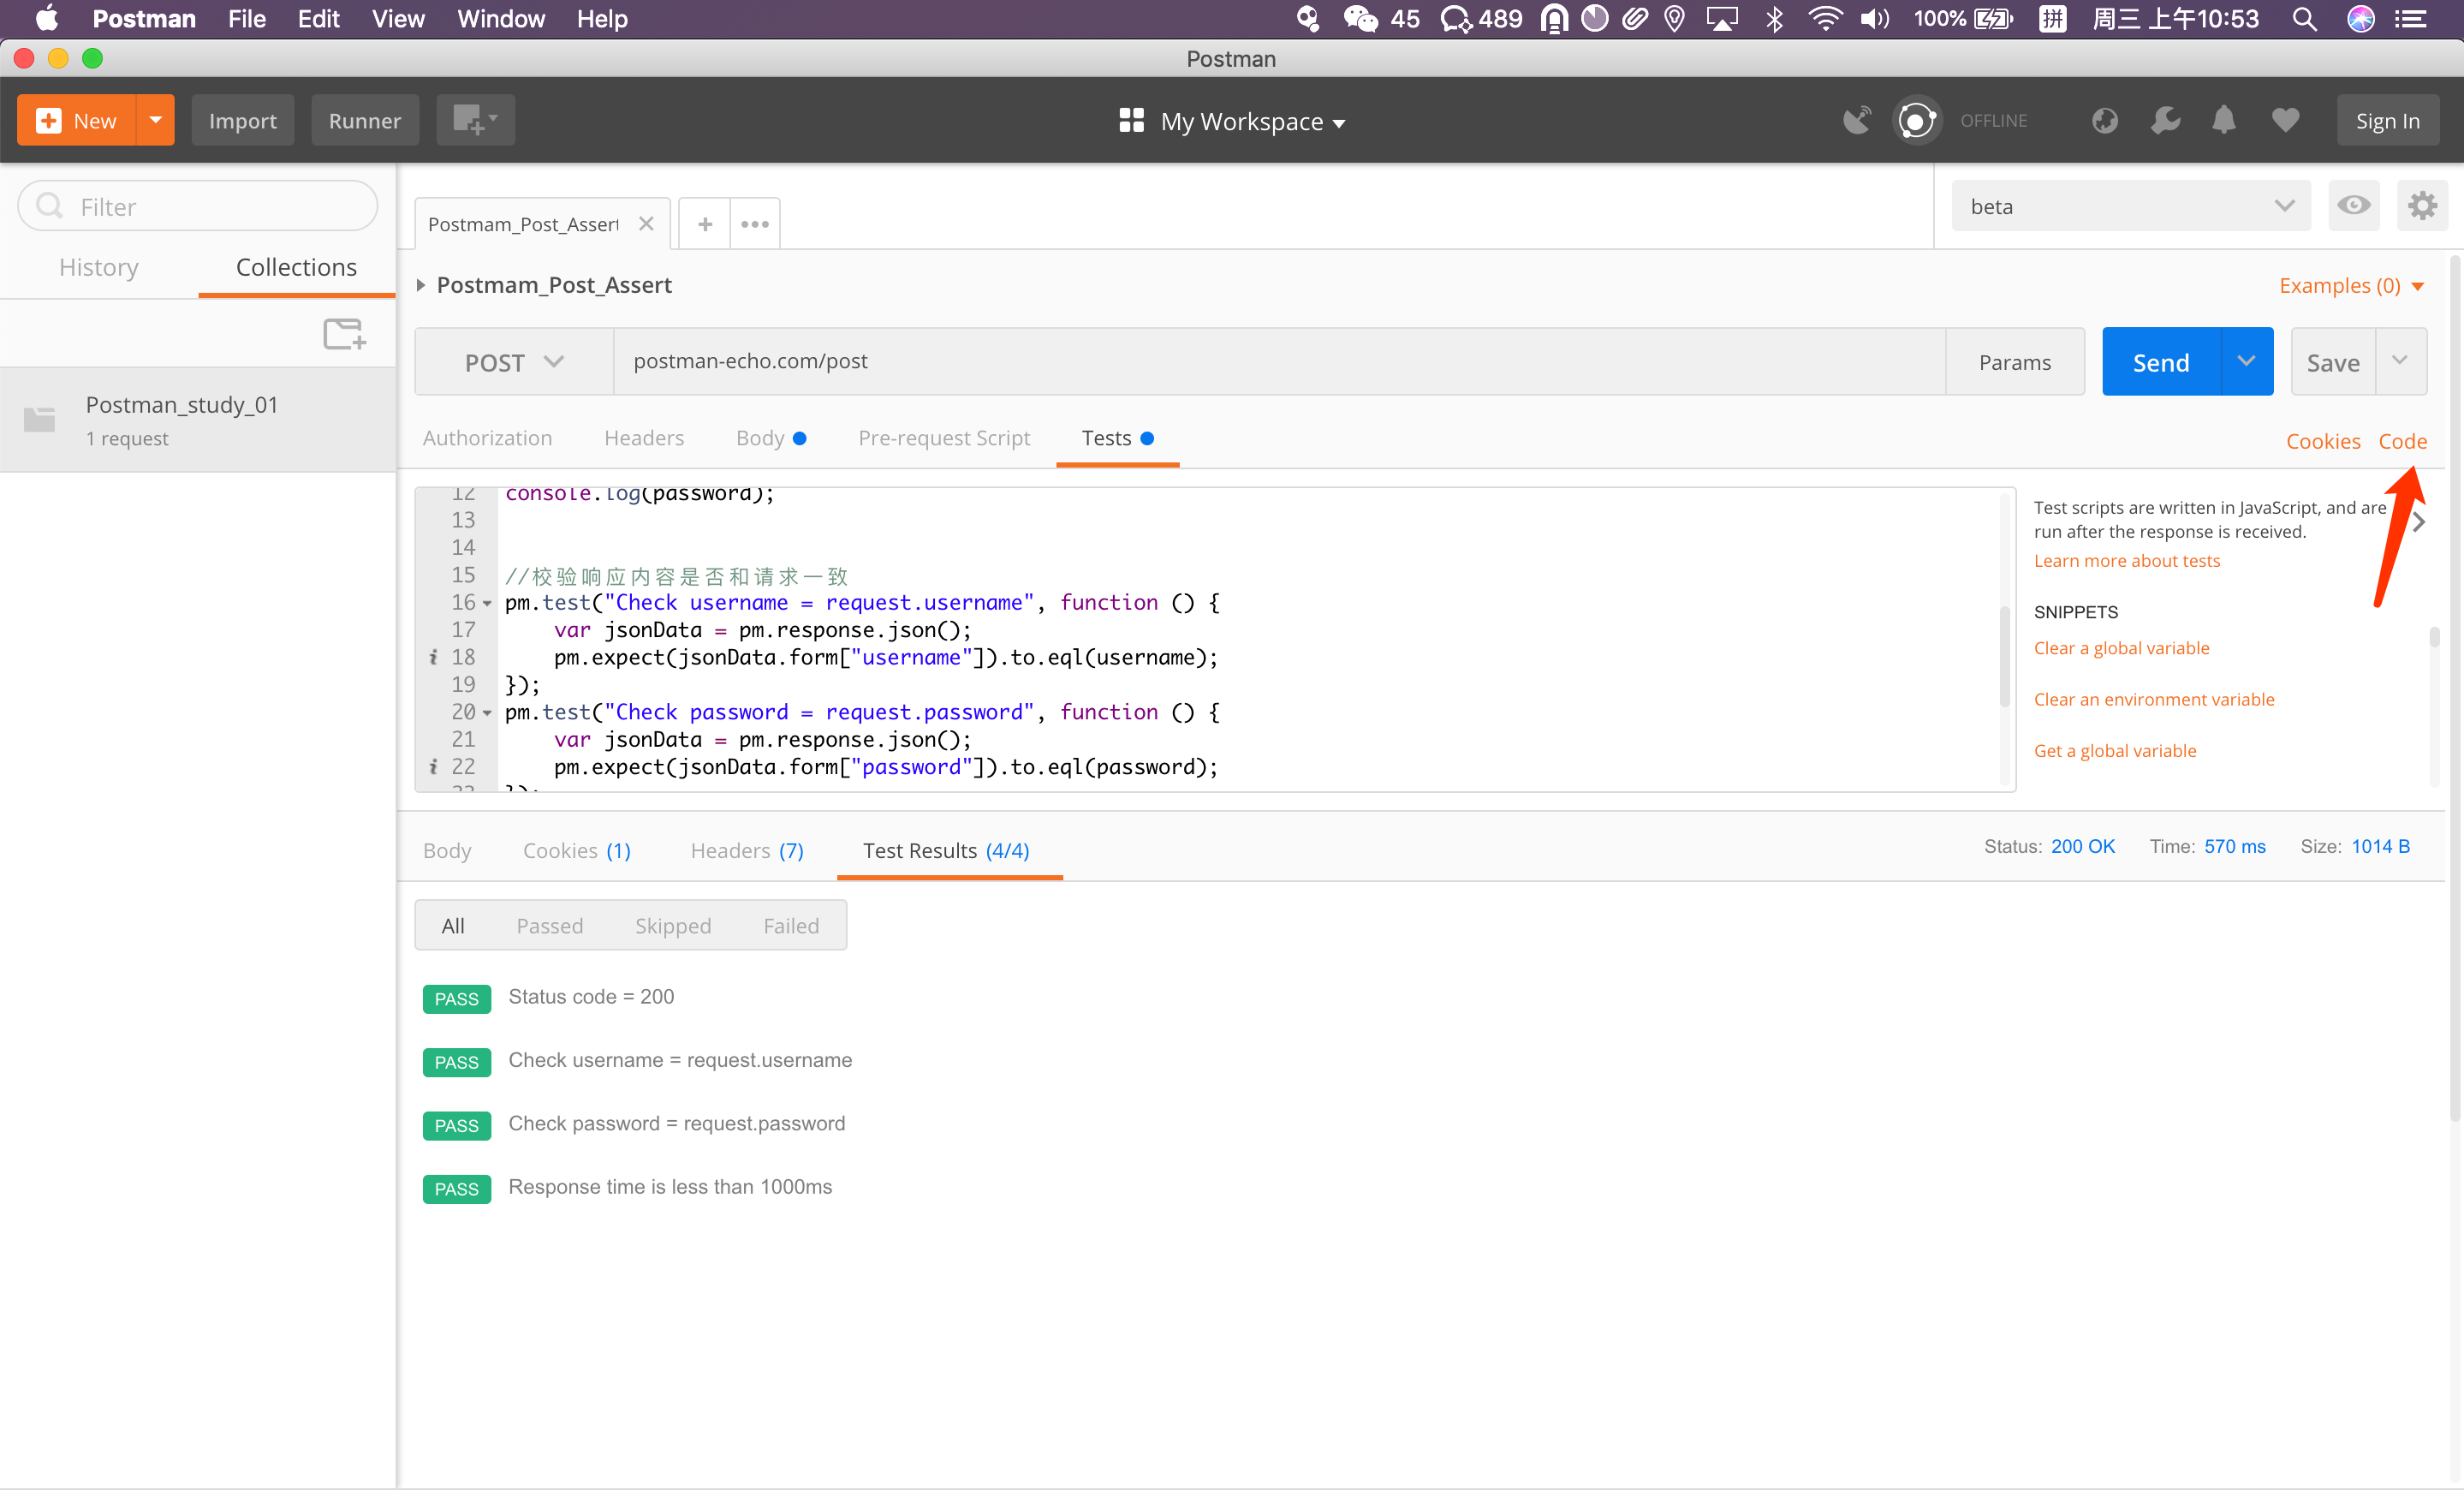Open the response Body tab

pos(447,850)
